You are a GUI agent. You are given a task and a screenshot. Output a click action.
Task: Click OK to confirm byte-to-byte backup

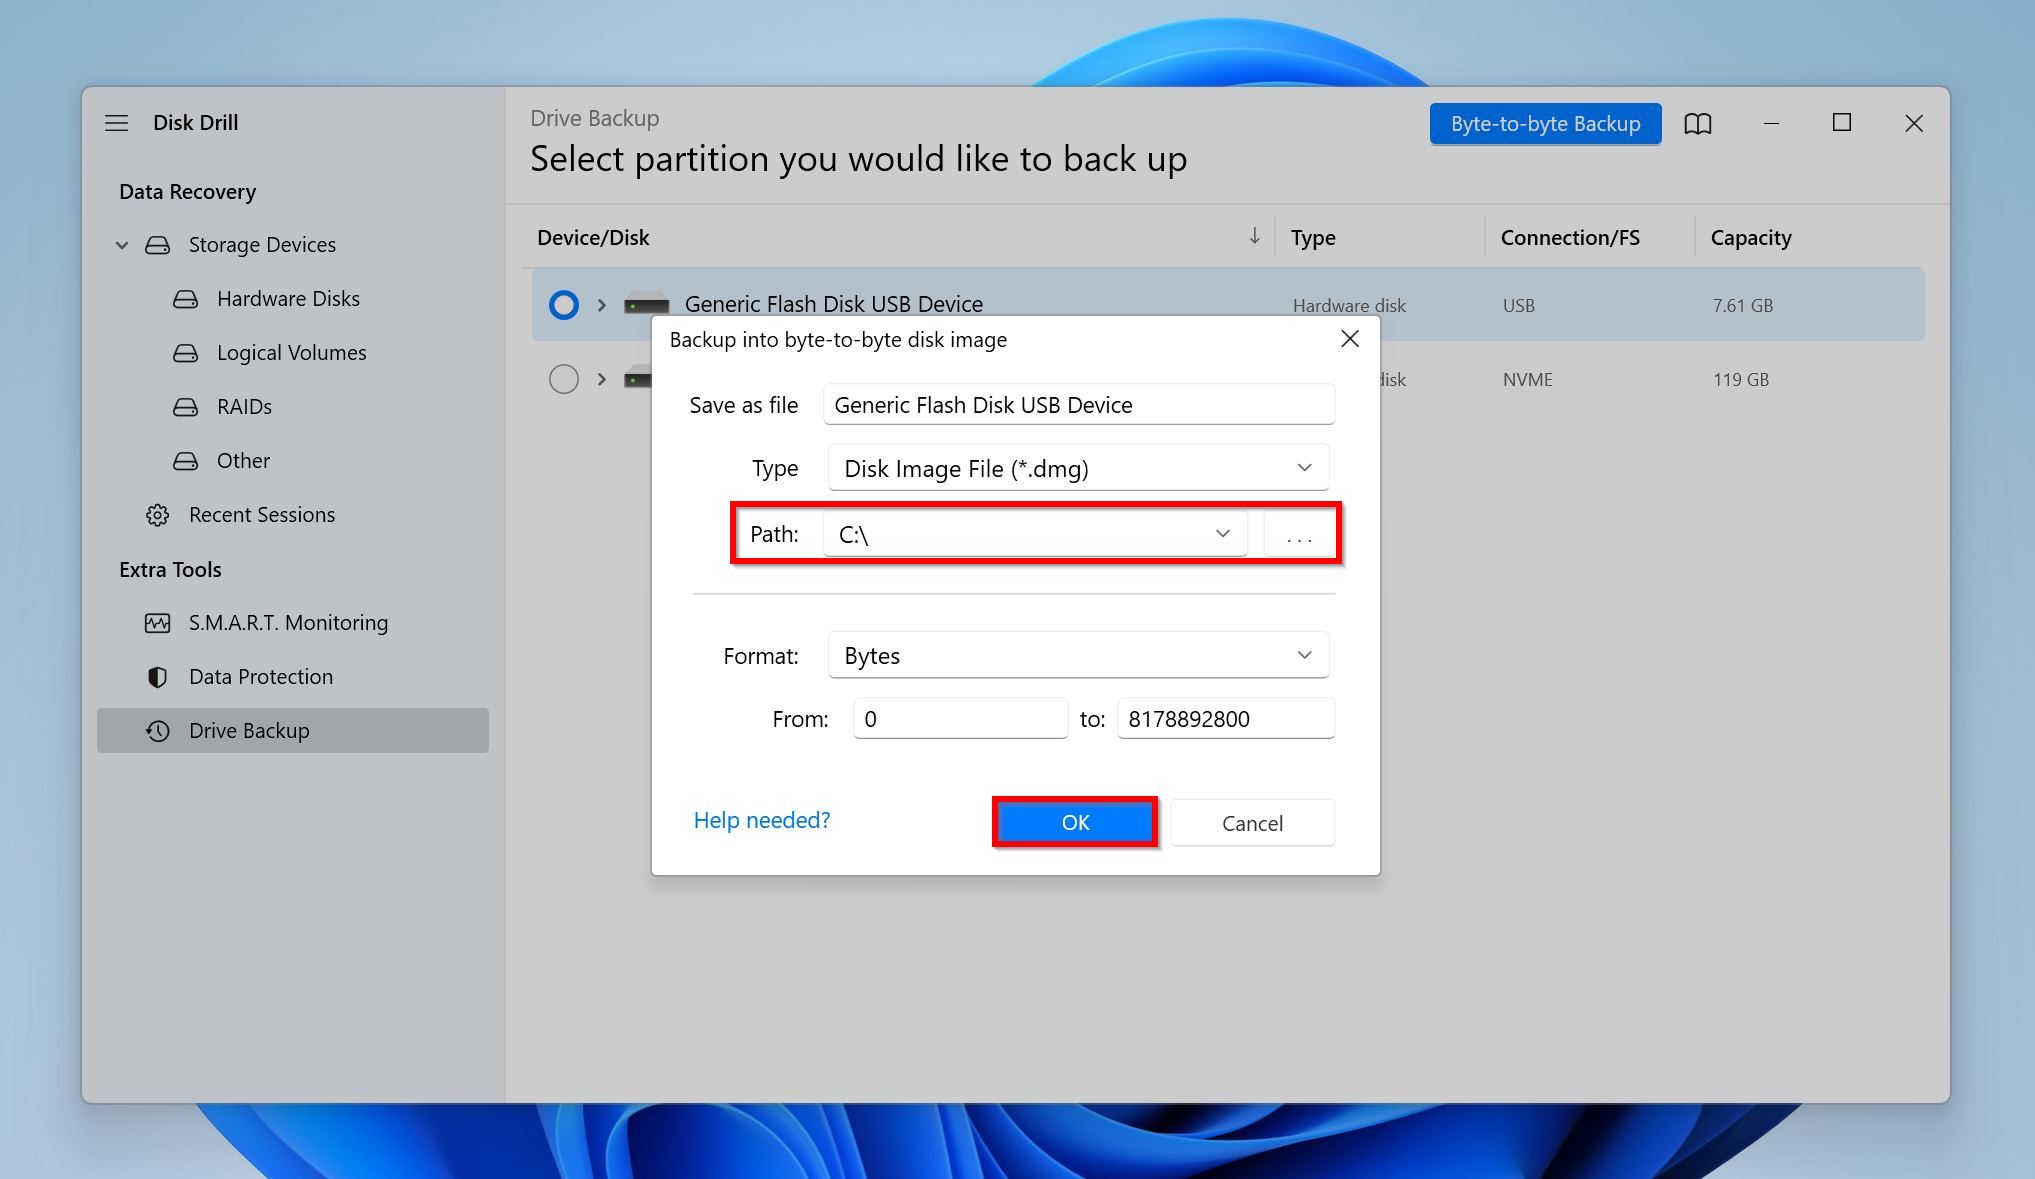[1075, 821]
